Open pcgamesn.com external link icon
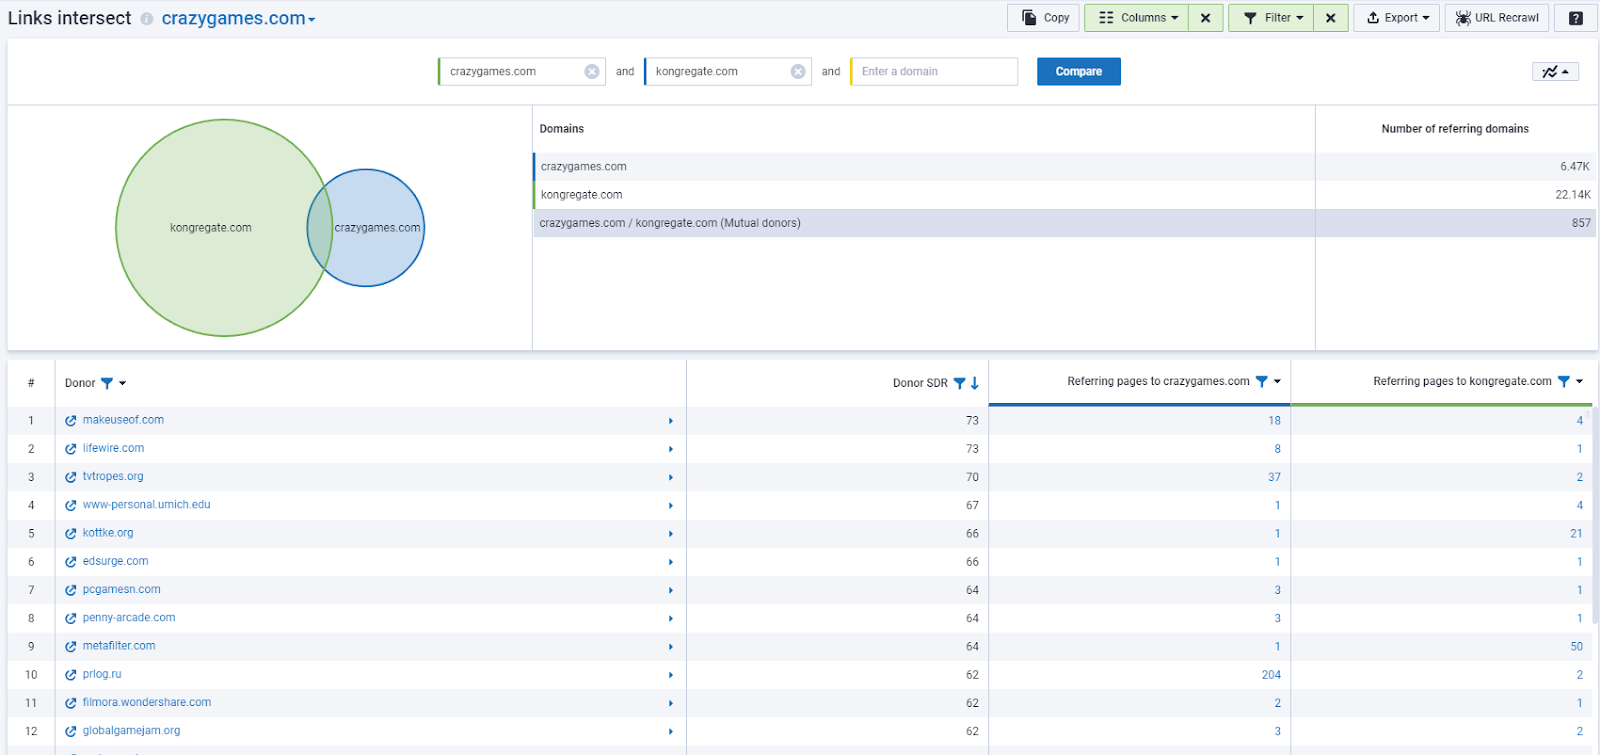Screen dimensions: 1600x755 [71, 590]
